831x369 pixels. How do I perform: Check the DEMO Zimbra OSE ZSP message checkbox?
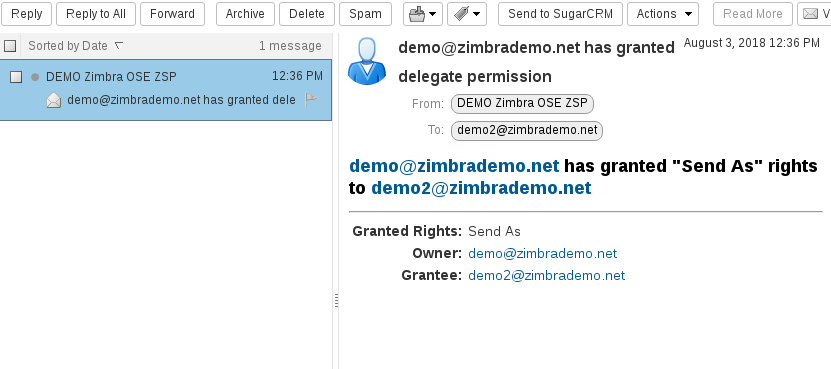pos(16,77)
